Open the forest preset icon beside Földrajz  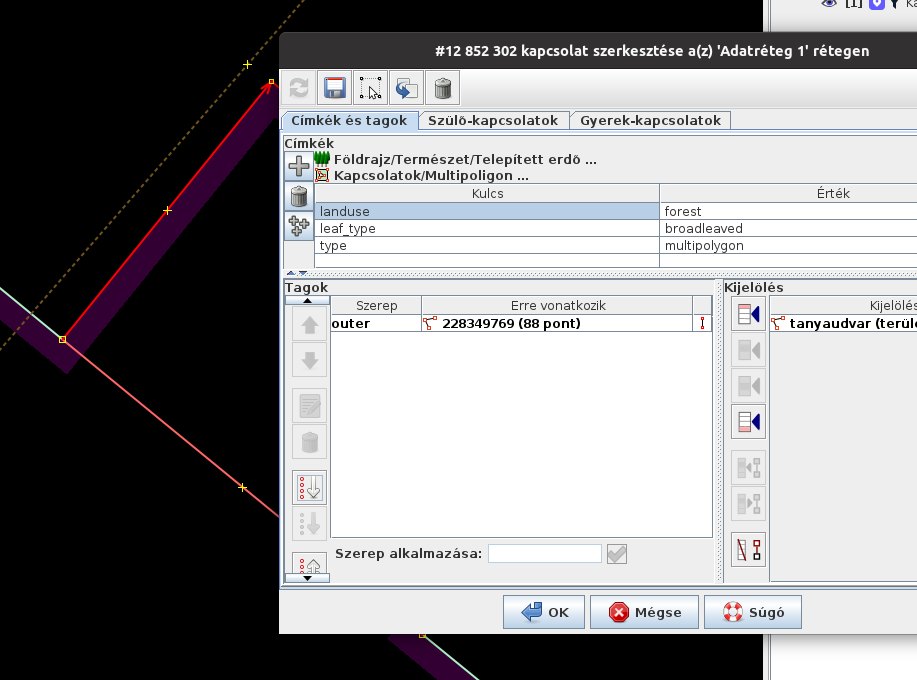click(322, 158)
